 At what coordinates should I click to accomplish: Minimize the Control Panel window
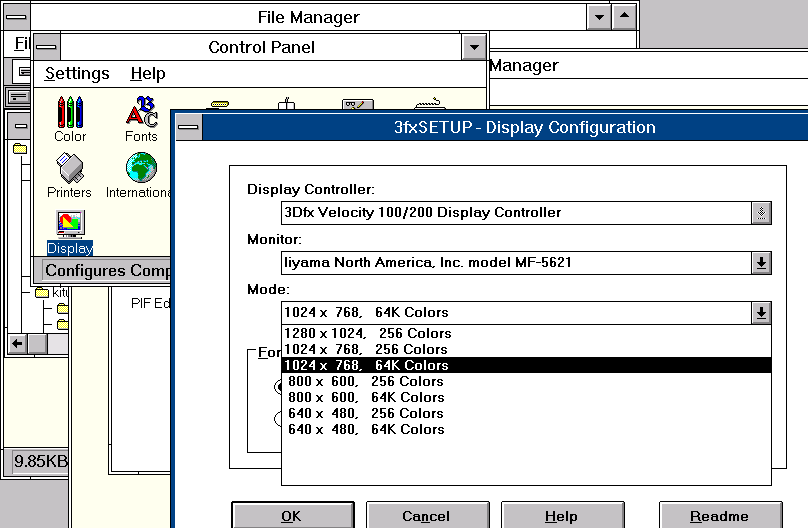click(474, 47)
